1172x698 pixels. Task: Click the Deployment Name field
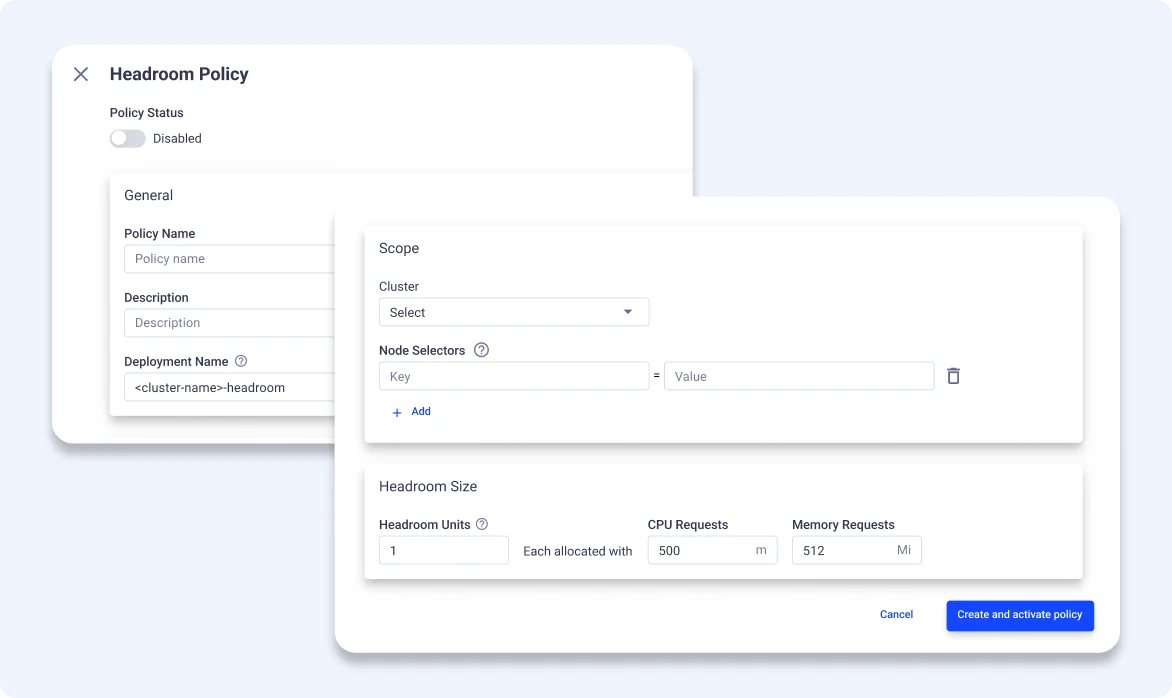point(228,388)
